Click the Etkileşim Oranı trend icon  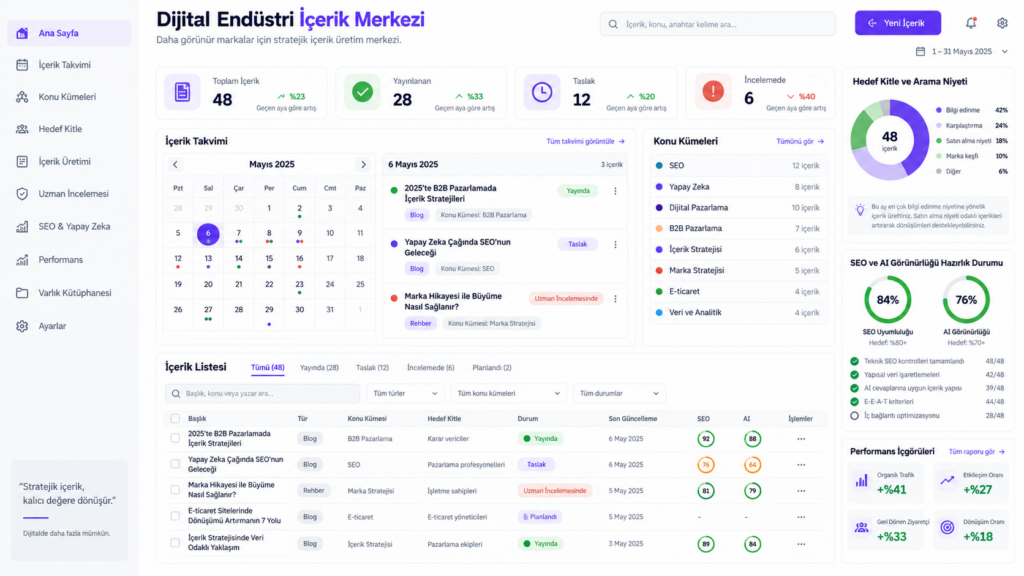(947, 481)
